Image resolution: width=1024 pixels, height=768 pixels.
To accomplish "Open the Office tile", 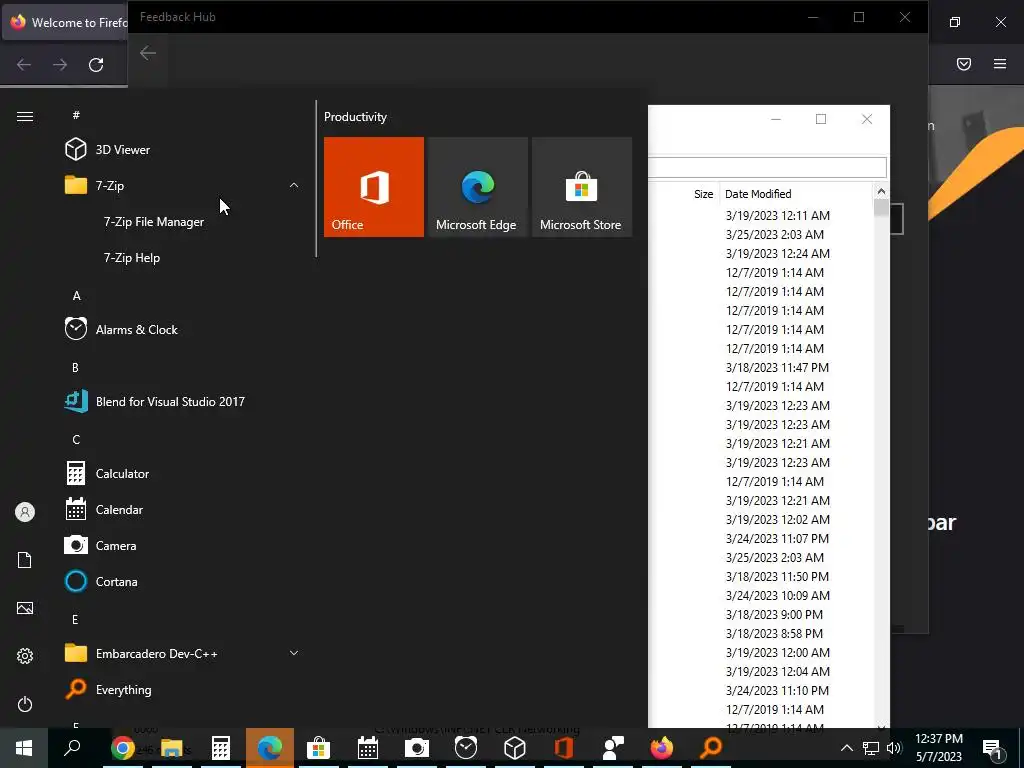I will click(374, 187).
